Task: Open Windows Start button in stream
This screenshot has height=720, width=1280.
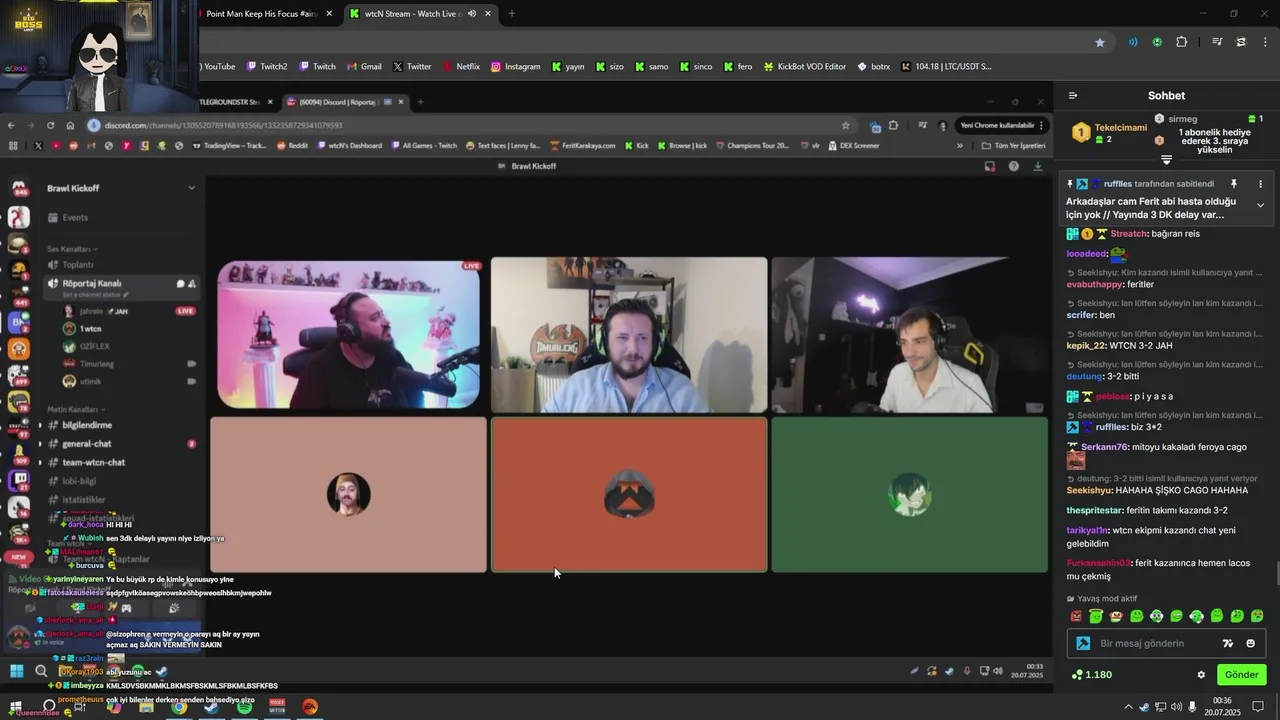Action: point(16,671)
